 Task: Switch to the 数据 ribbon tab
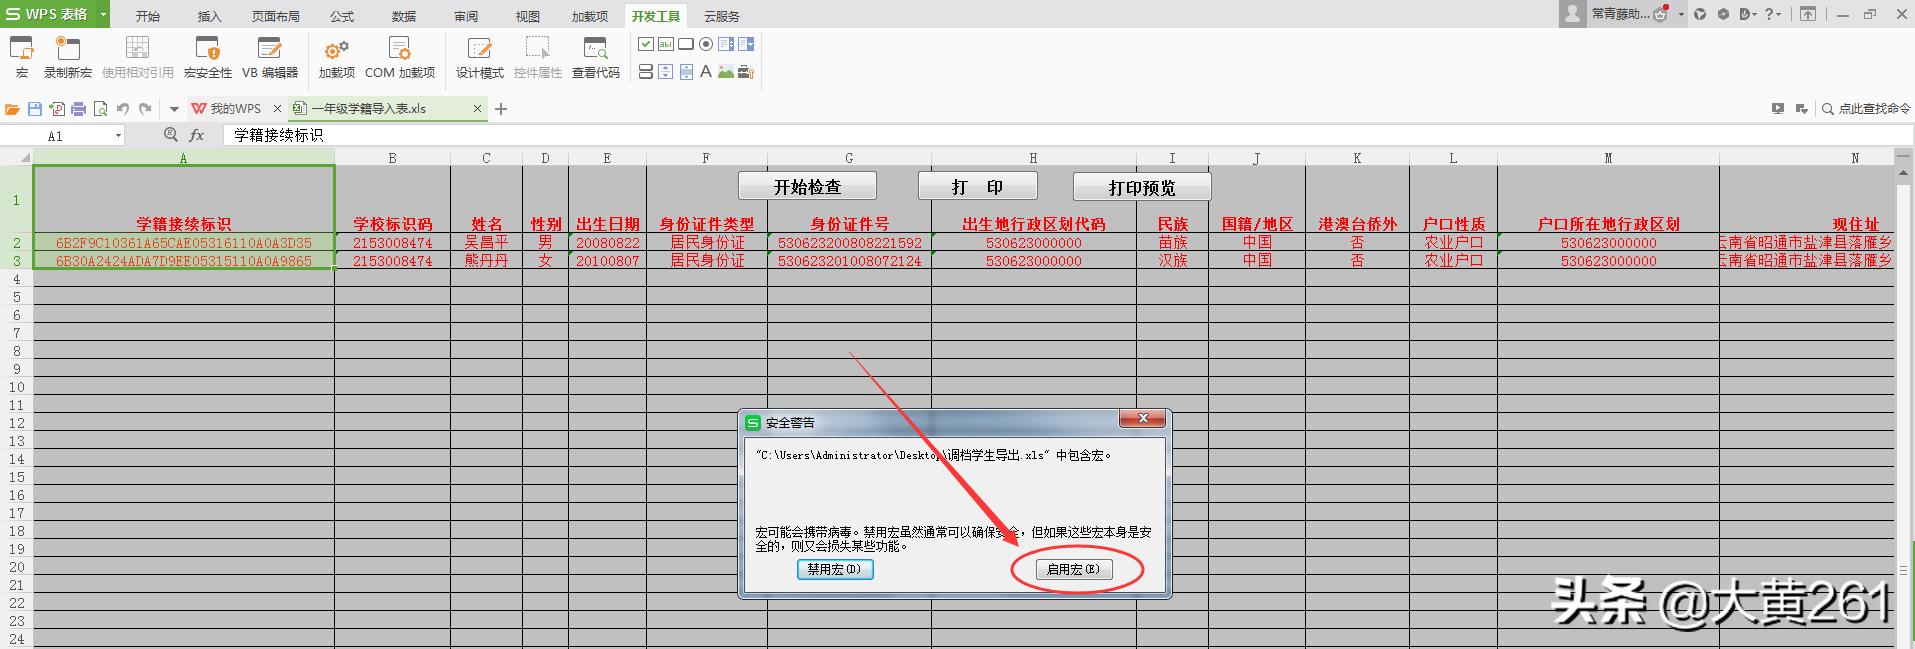click(x=404, y=16)
